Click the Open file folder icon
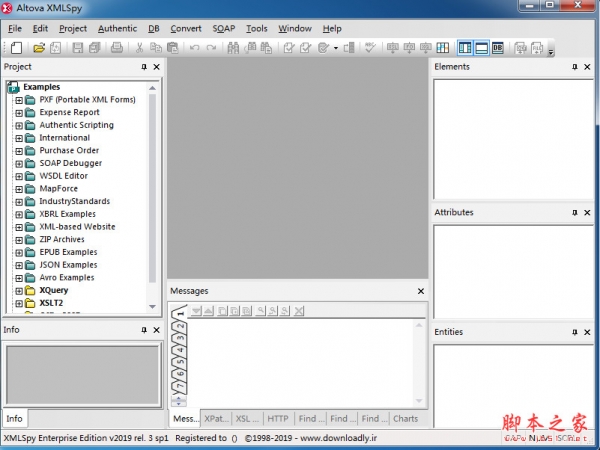The image size is (600, 450). pyautogui.click(x=39, y=47)
